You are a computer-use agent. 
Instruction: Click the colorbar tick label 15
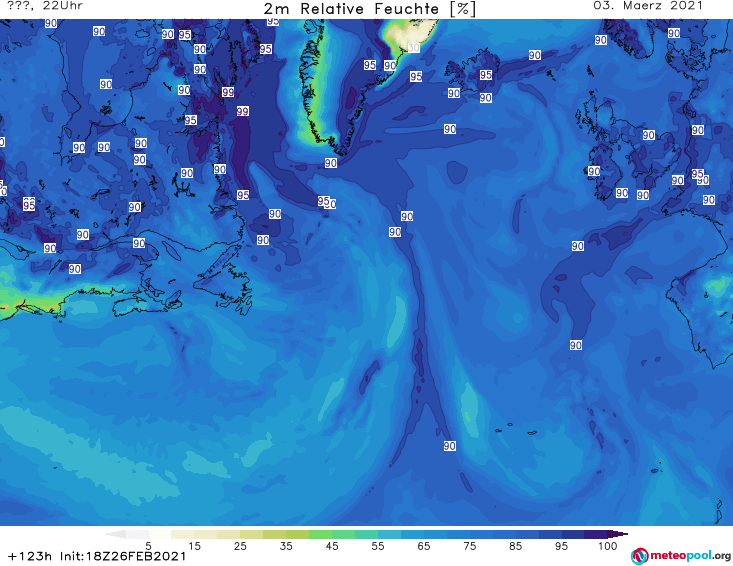(x=194, y=546)
